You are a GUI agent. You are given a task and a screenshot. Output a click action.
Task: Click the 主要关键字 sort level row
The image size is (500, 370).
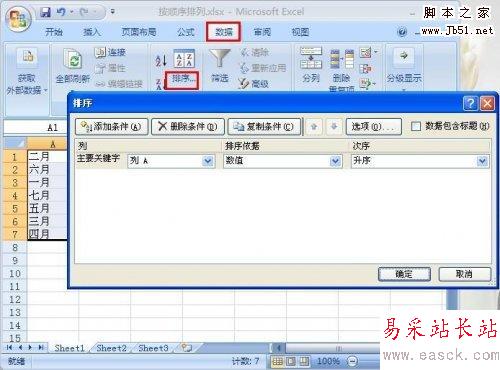coord(283,161)
